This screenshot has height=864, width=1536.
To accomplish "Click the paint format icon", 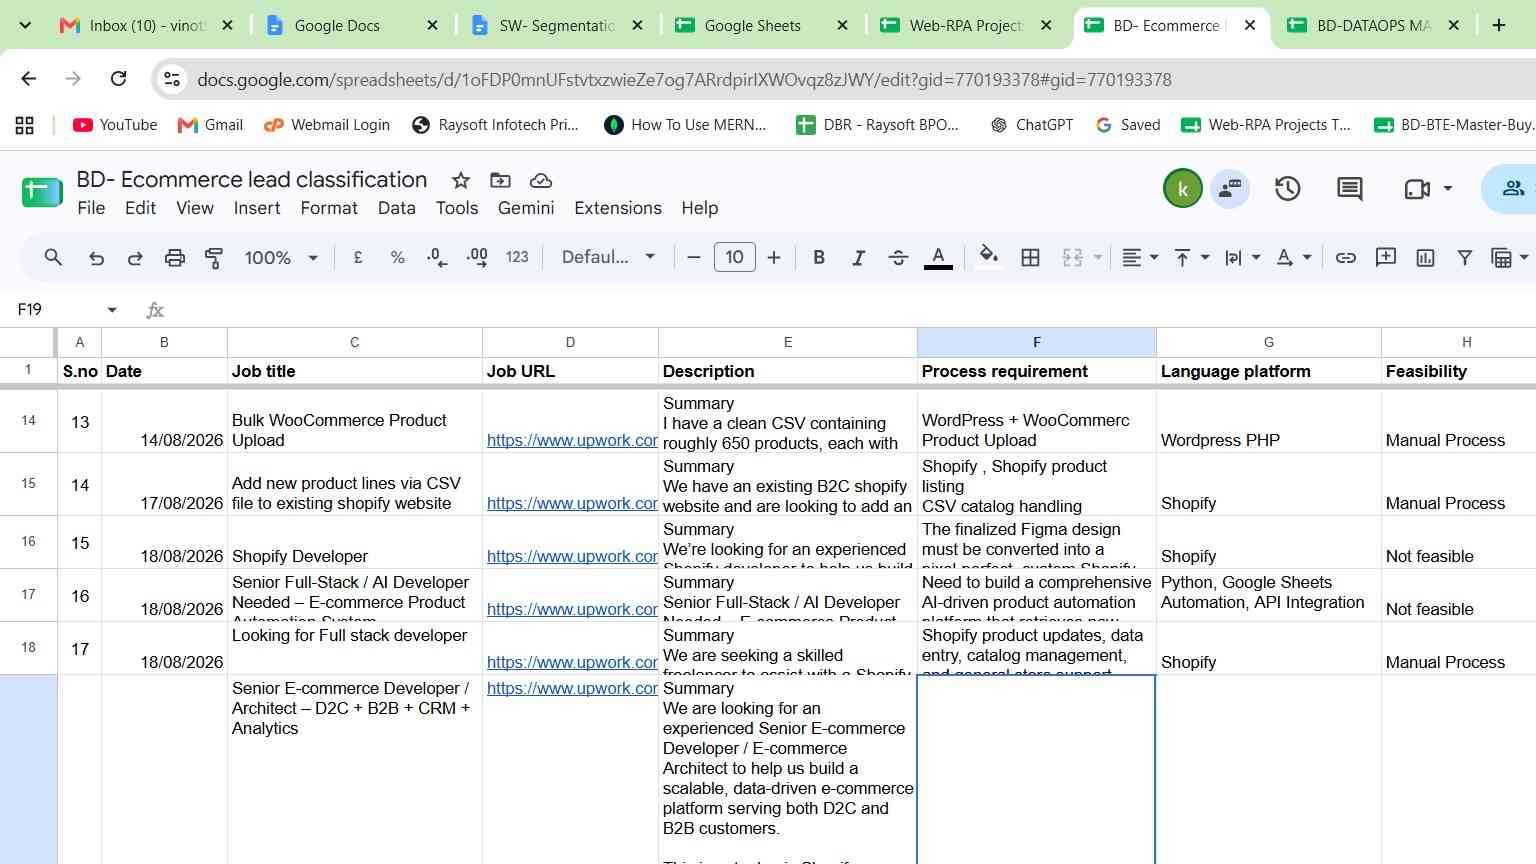I will point(213,258).
